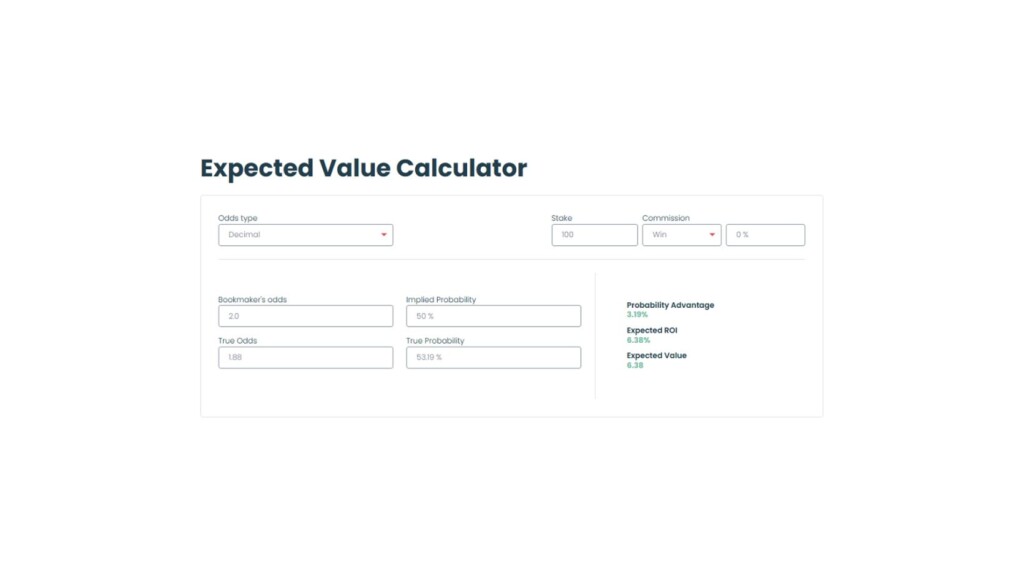1024x577 pixels.
Task: Click the Probability Advantage result label
Action: (x=670, y=305)
